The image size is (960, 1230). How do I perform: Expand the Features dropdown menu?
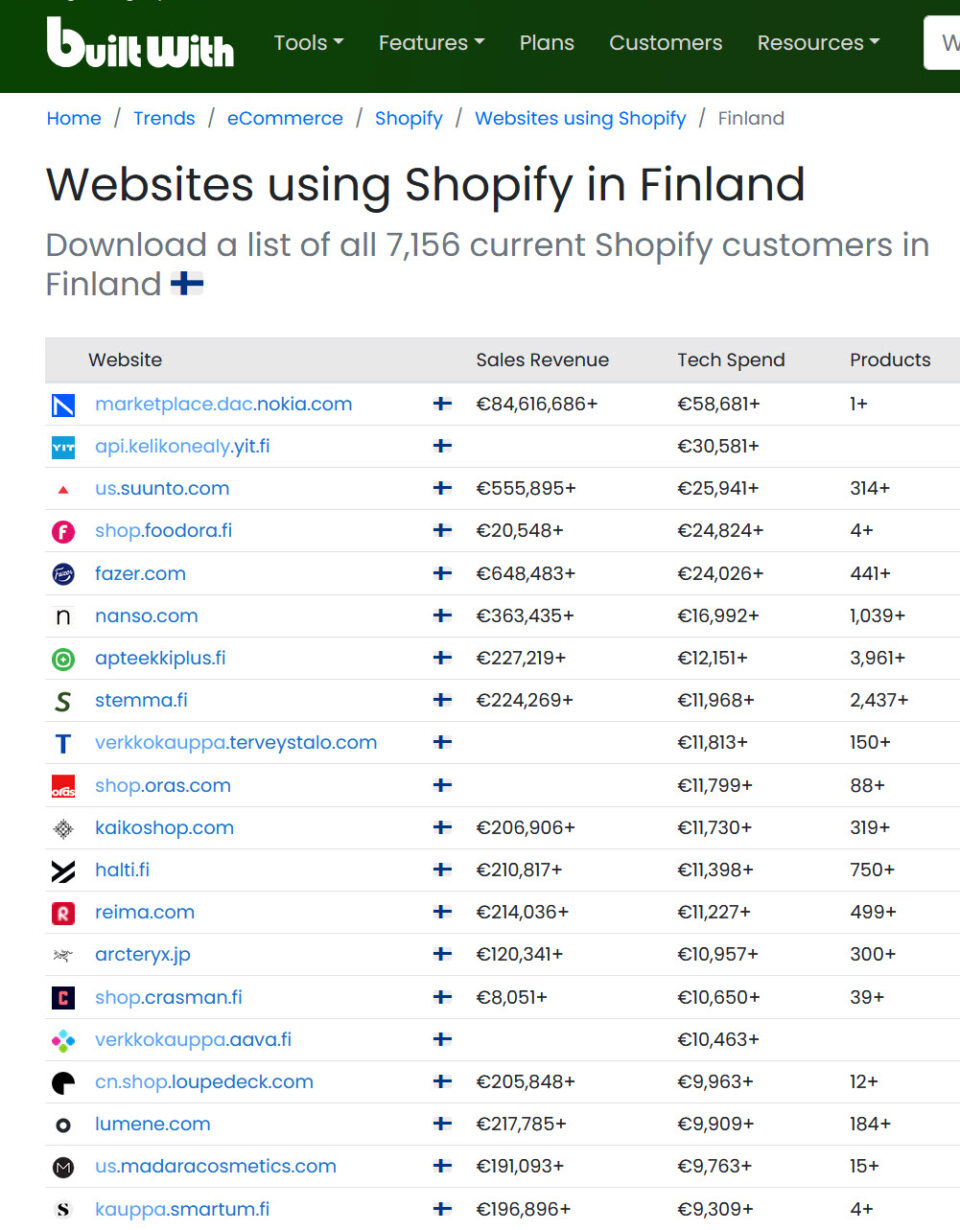pos(432,43)
